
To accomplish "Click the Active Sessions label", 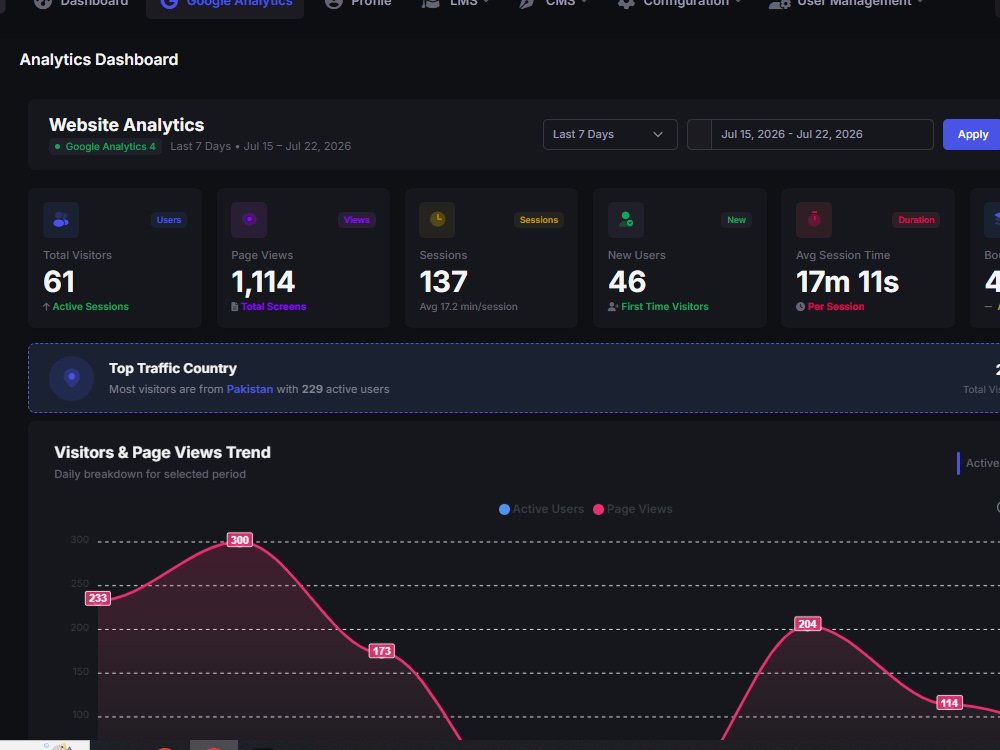I will tap(91, 307).
